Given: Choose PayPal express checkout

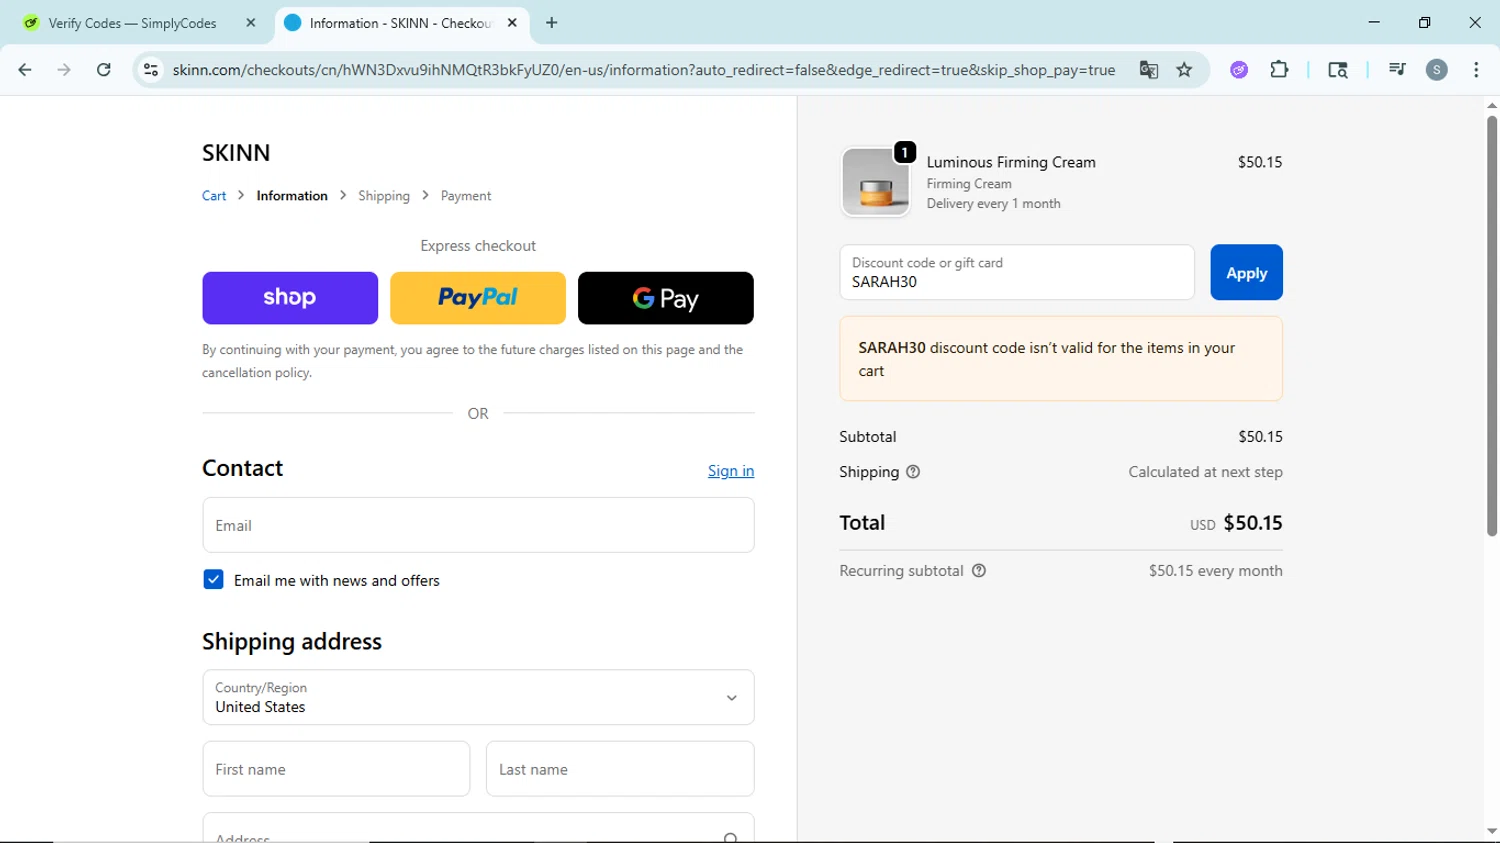Looking at the screenshot, I should (x=478, y=298).
